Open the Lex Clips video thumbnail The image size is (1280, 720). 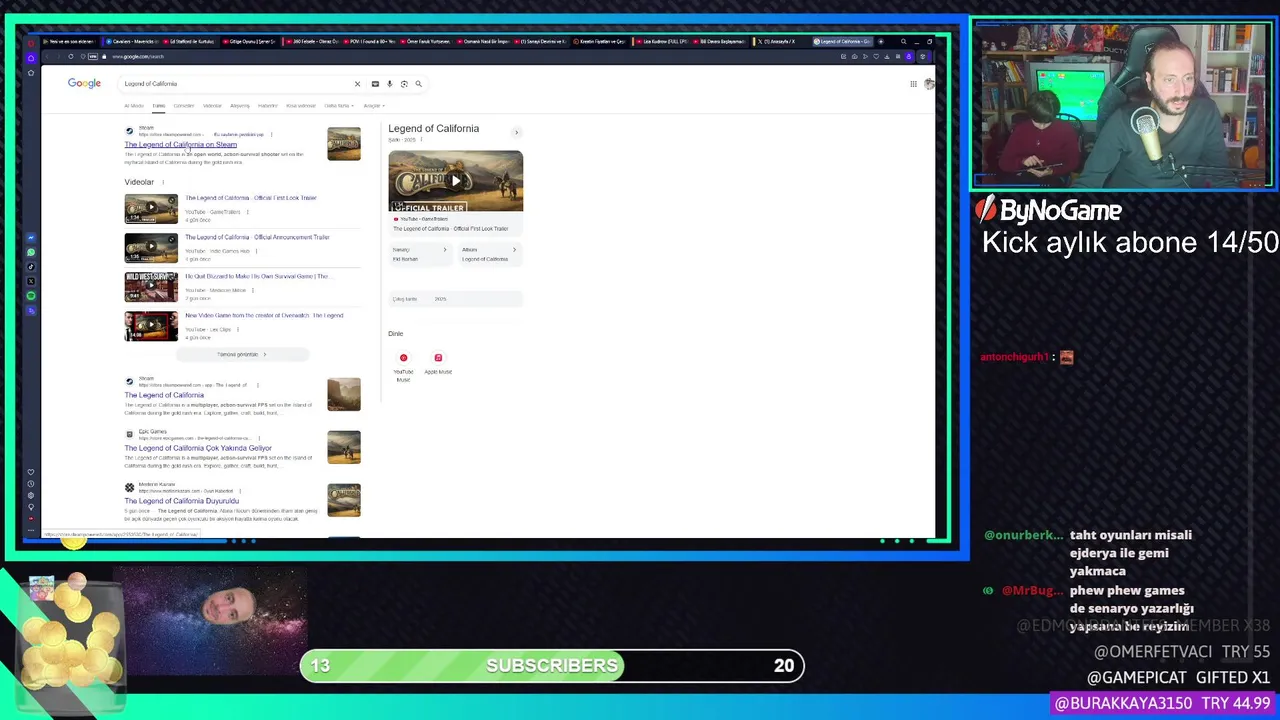coord(151,326)
